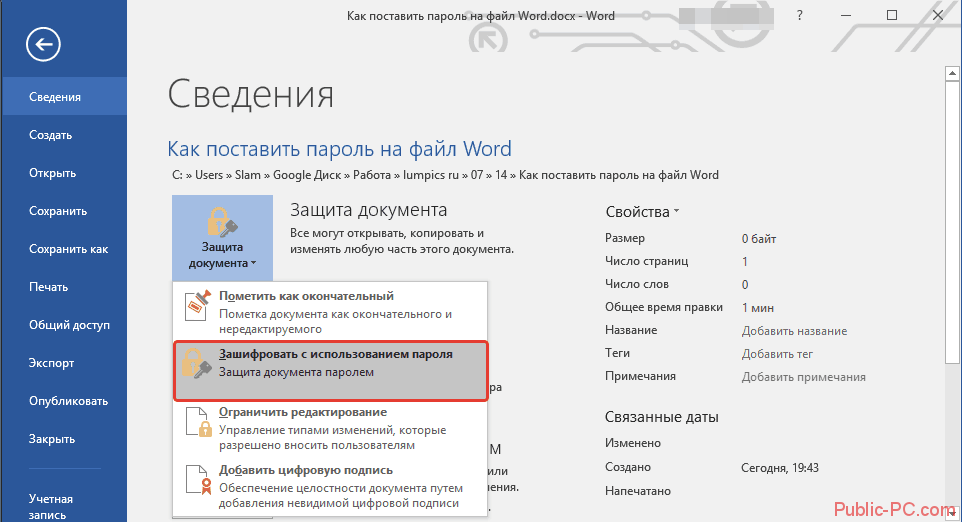
Task: Close the Word window
Action: tap(937, 16)
